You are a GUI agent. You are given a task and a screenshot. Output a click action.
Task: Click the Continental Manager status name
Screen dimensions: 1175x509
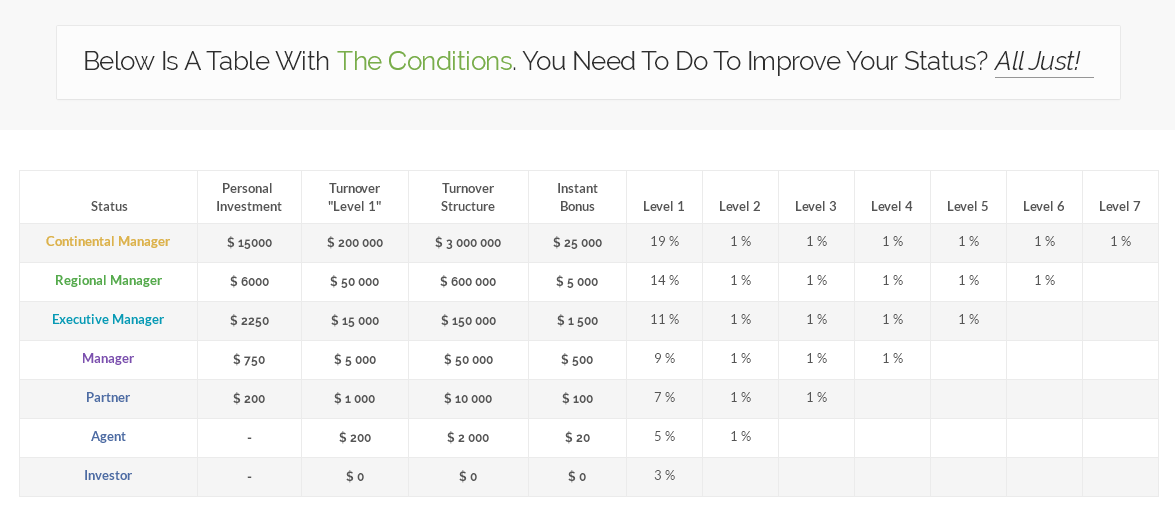[108, 241]
